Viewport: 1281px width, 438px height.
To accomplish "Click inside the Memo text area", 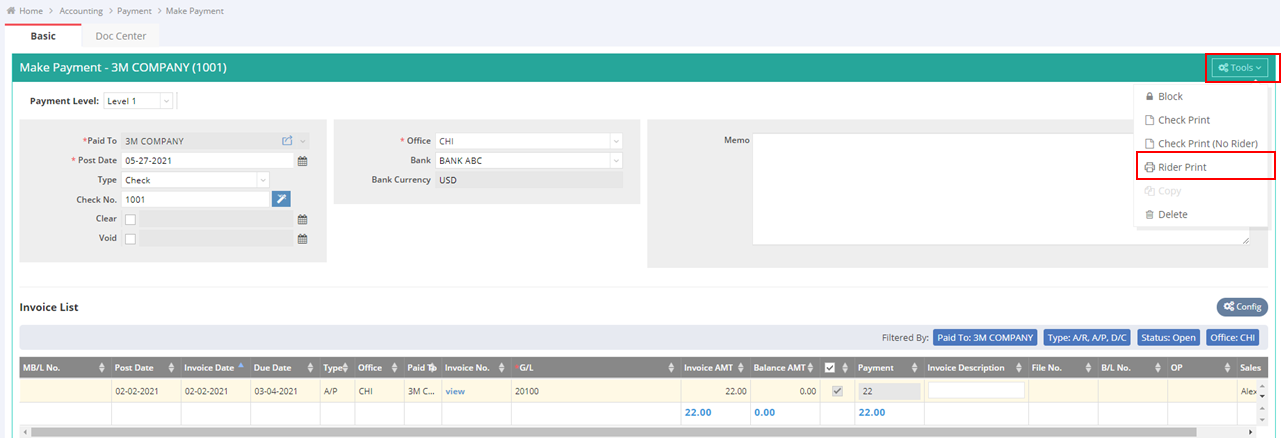I will 1000,188.
